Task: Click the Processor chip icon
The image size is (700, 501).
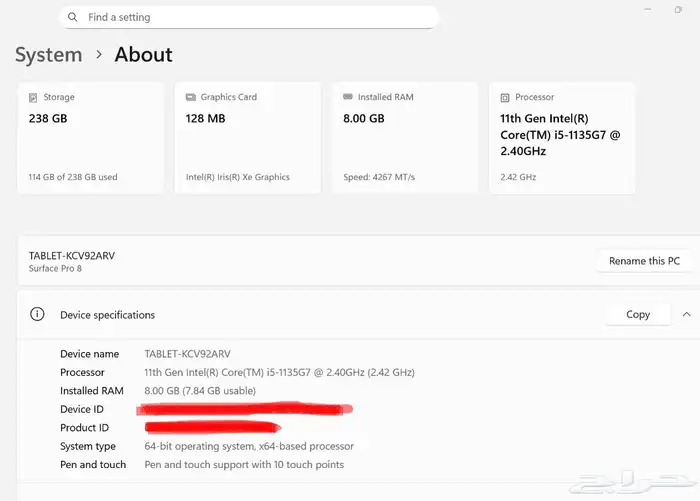Action: 505,98
